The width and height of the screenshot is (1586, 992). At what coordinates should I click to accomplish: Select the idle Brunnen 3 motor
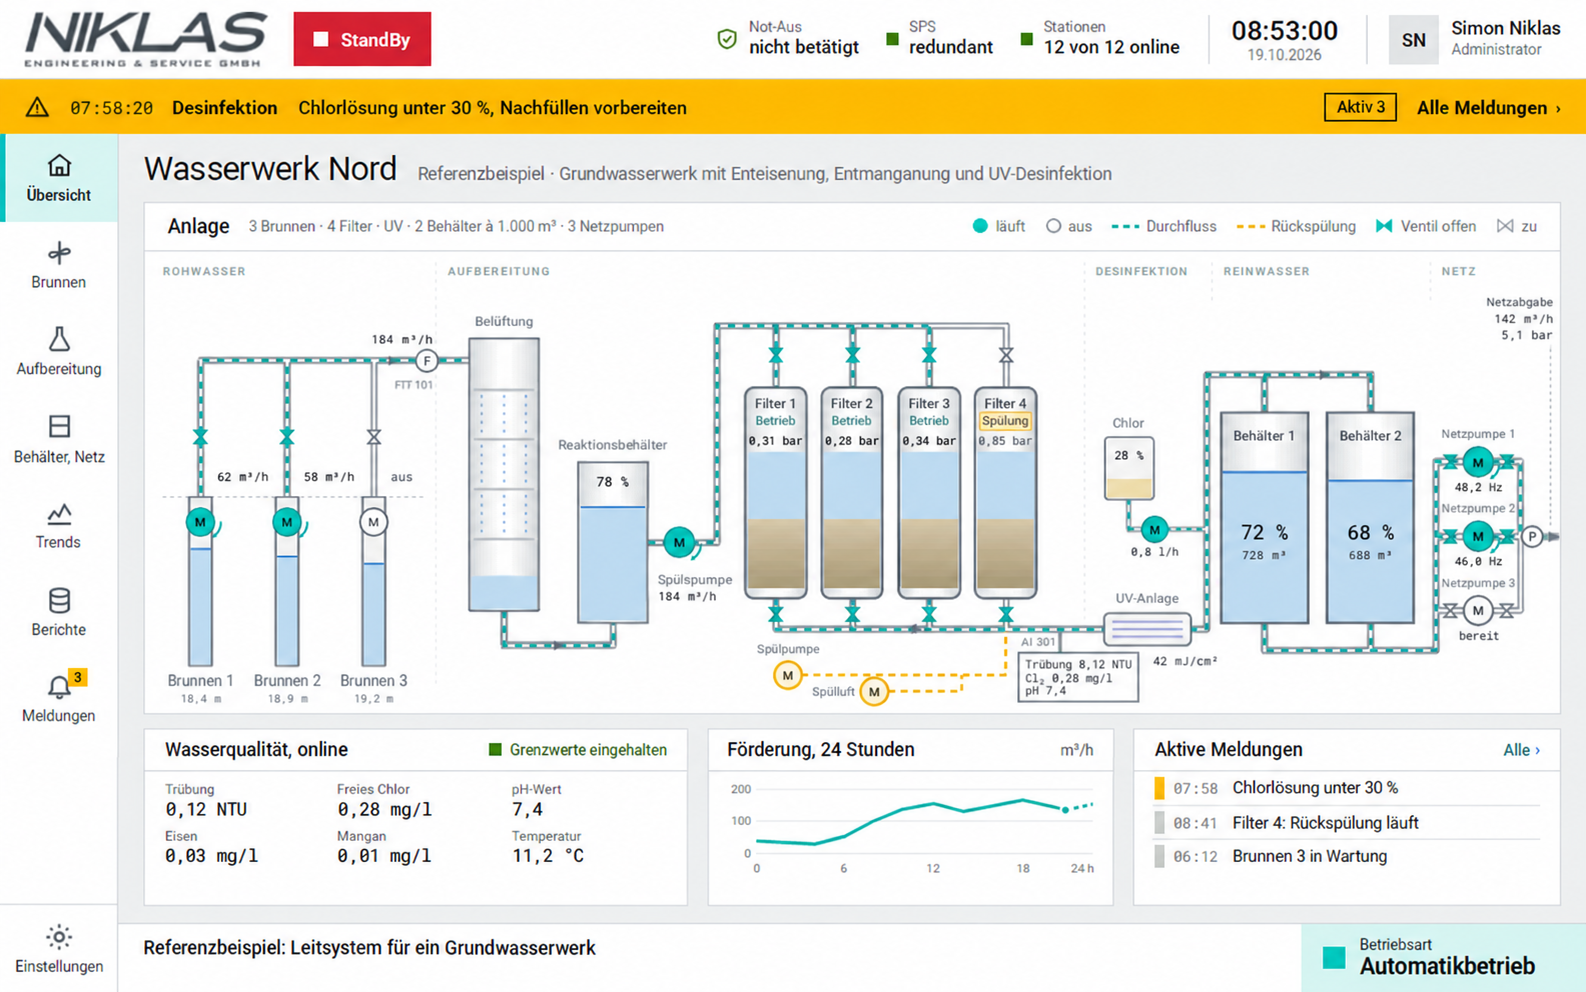point(373,522)
